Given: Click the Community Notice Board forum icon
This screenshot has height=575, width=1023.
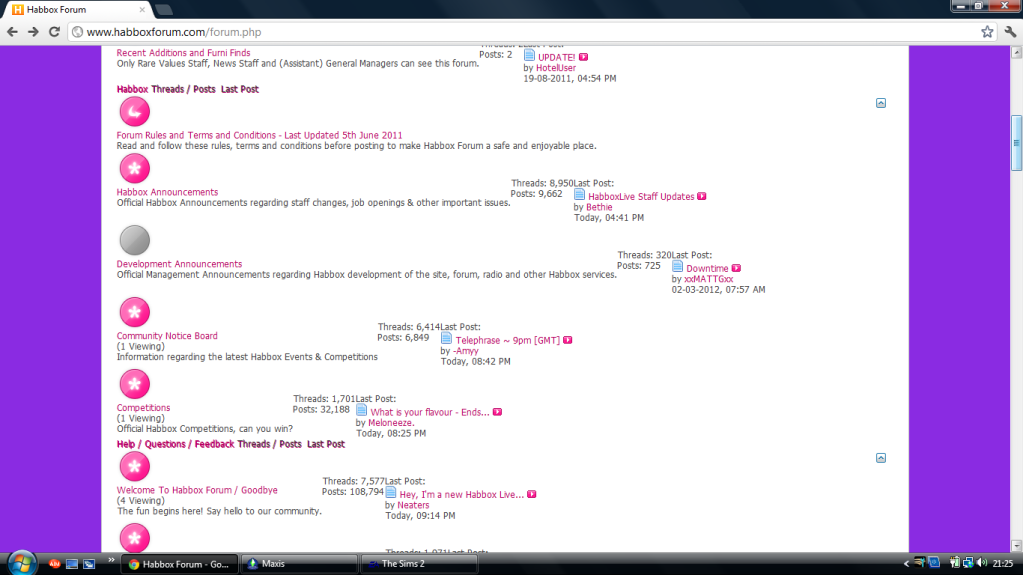Looking at the screenshot, I should (x=134, y=312).
